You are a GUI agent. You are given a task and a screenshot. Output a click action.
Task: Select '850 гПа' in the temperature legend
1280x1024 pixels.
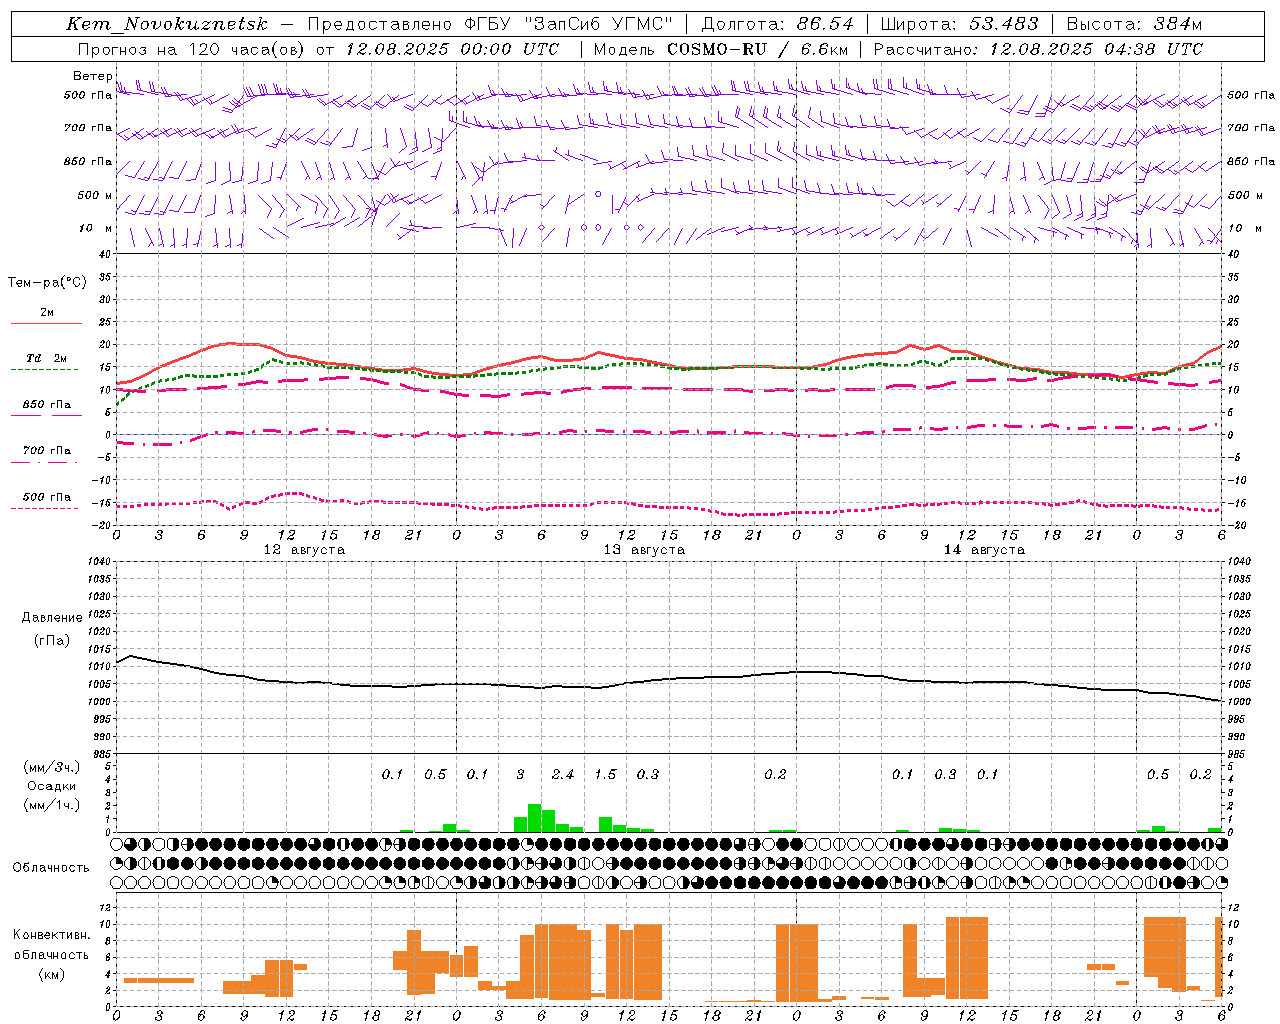click(47, 405)
